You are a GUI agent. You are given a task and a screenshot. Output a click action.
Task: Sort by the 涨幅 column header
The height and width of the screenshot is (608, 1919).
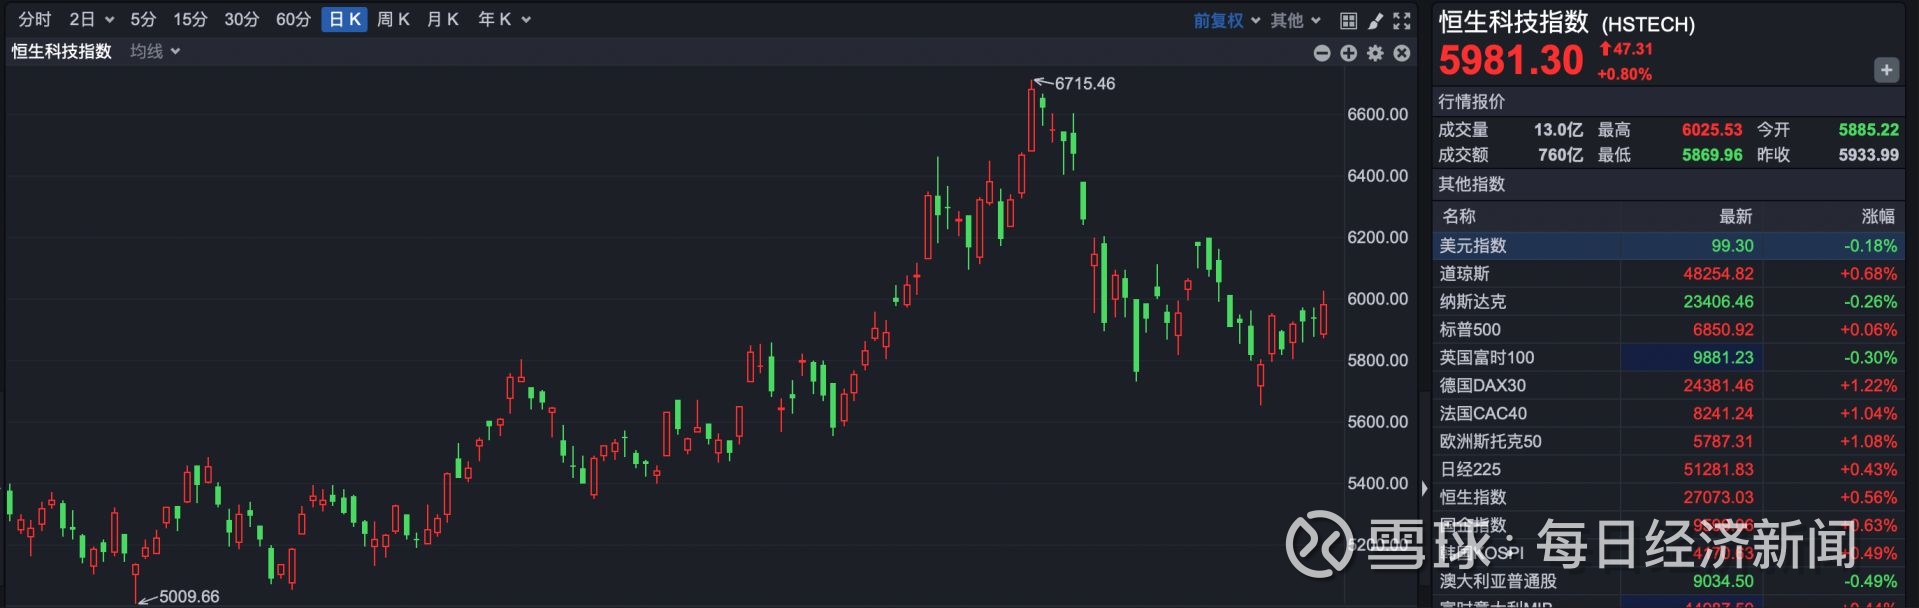(1878, 216)
